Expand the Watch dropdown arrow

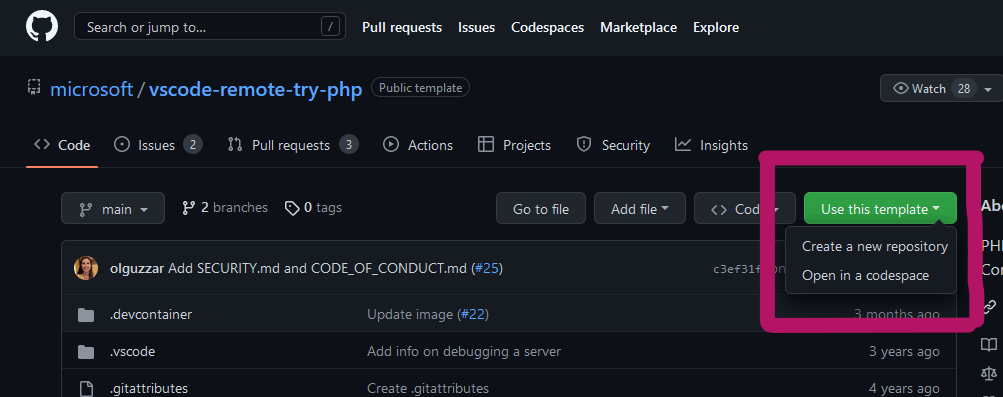coord(988,90)
